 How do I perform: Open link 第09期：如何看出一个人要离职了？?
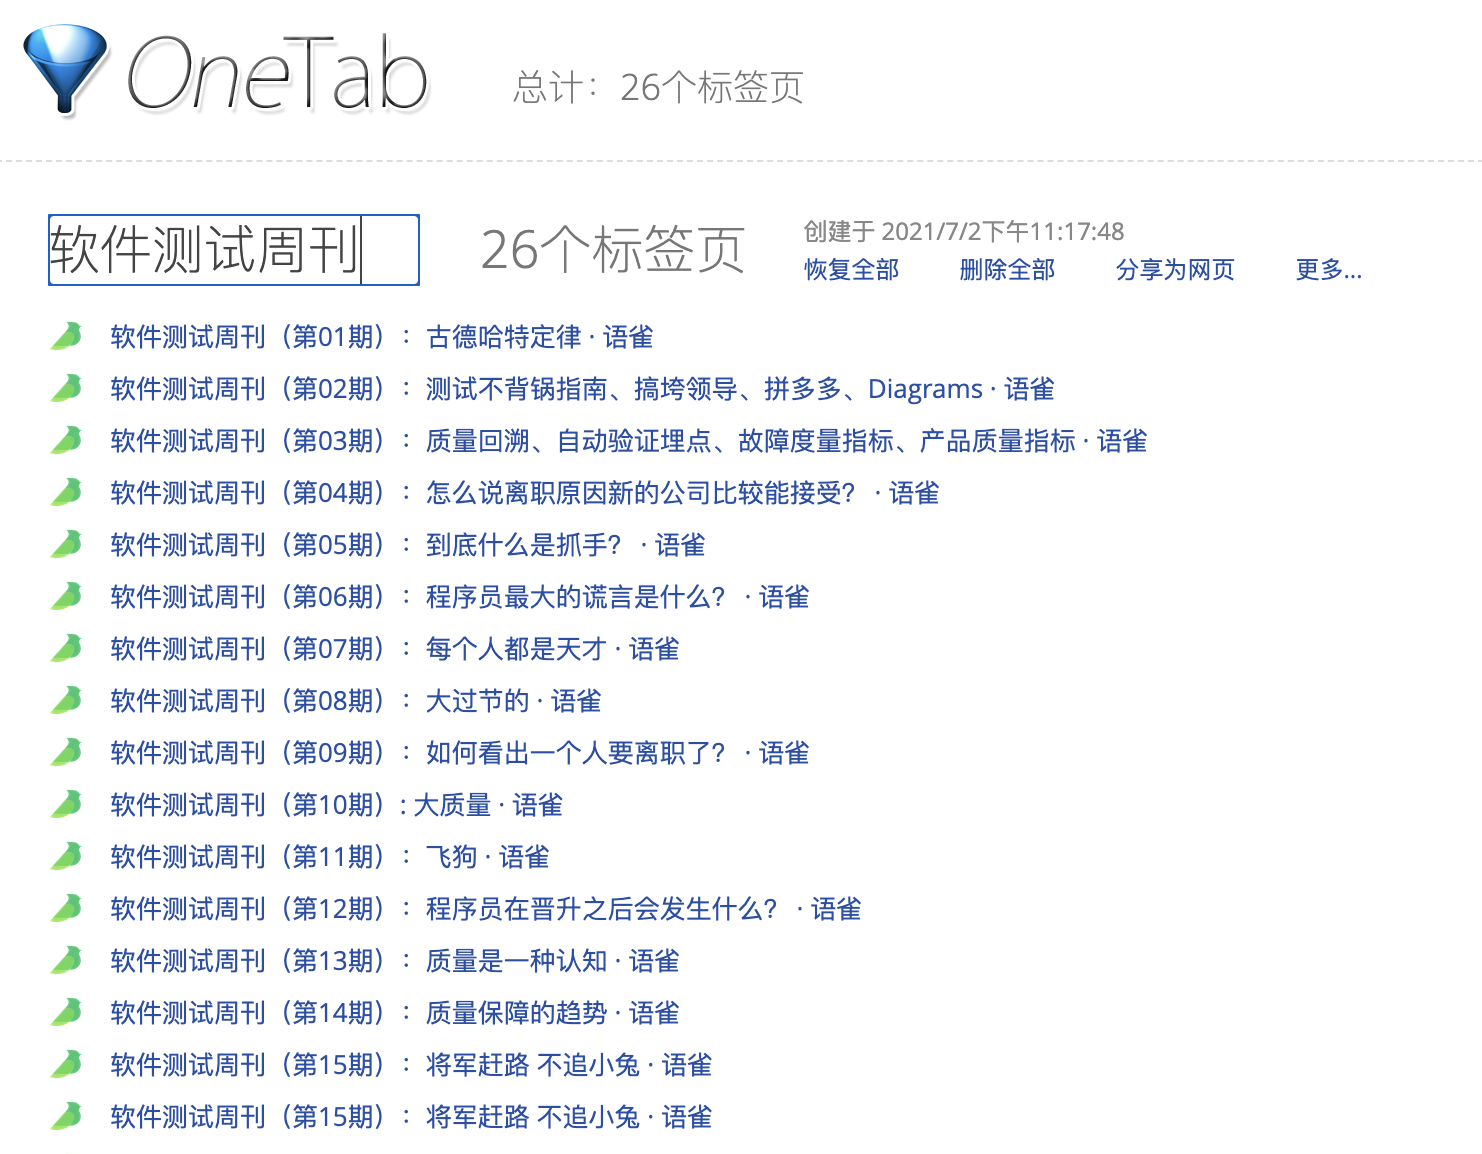(460, 753)
